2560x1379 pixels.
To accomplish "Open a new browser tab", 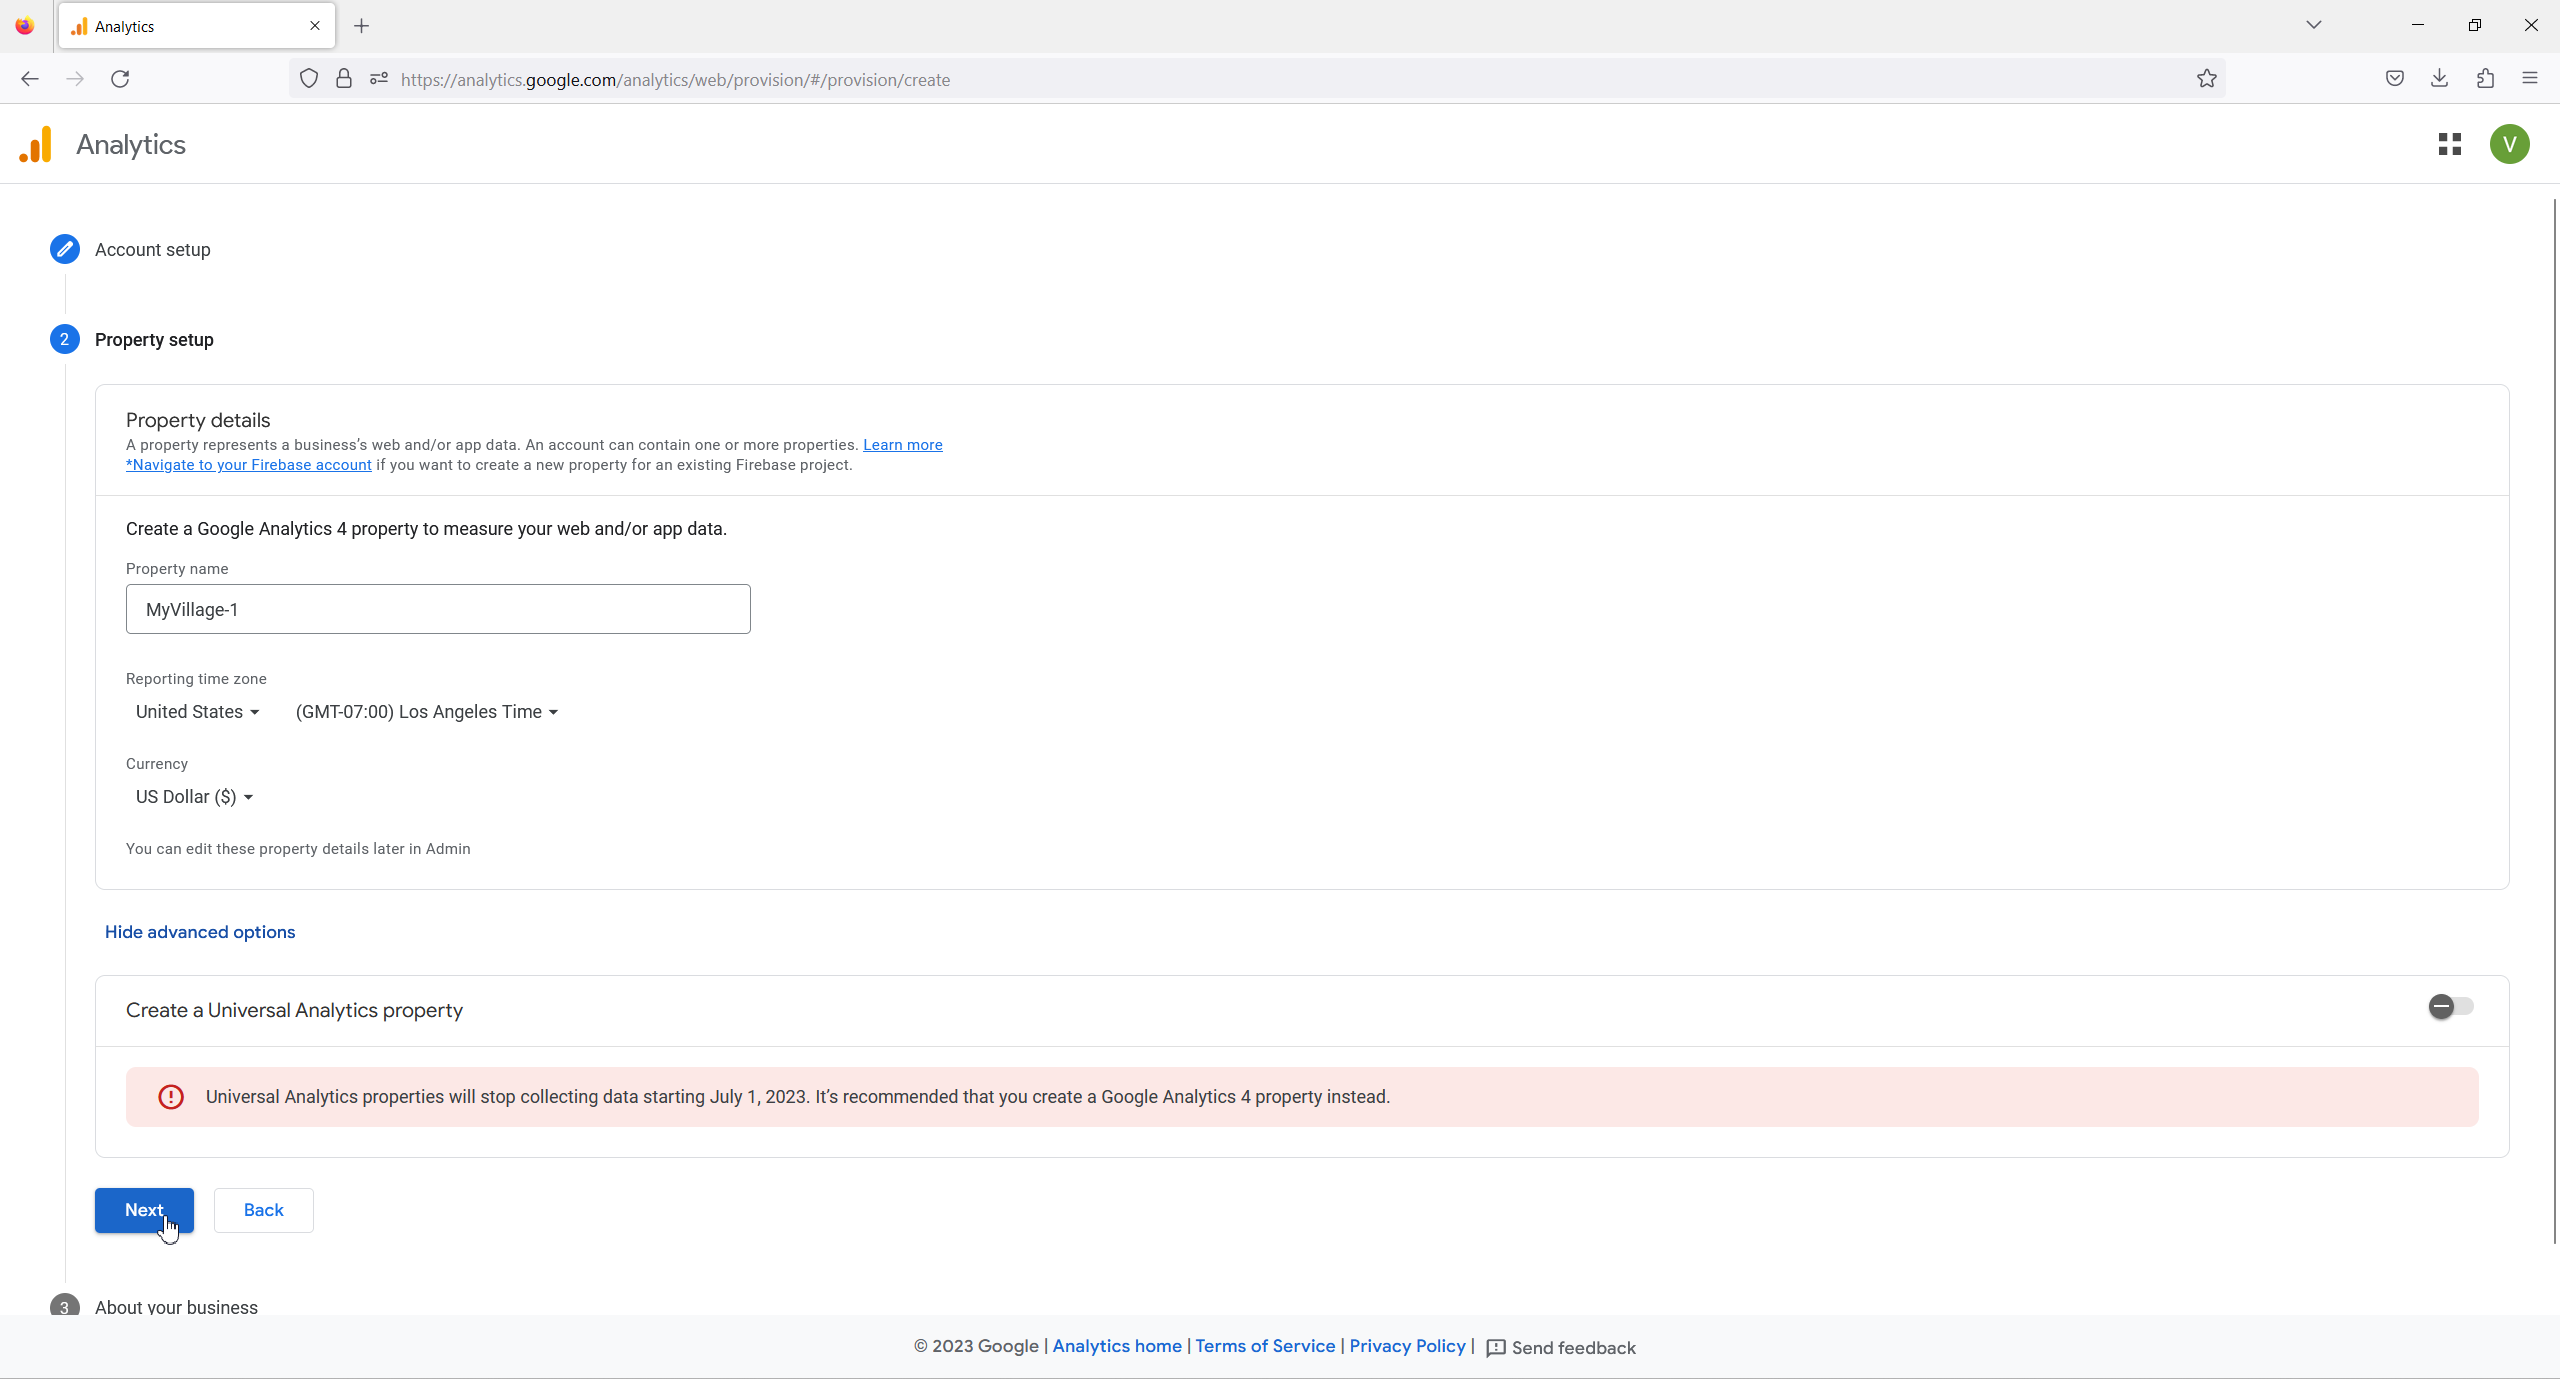I will 362,26.
